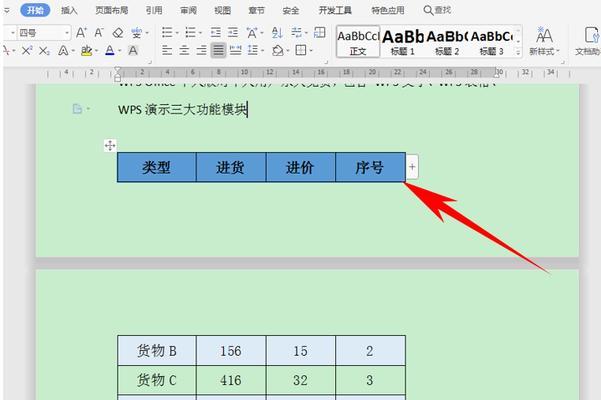Image resolution: width=601 pixels, height=400 pixels.
Task: Apply the 标题 1 style
Action: tap(402, 42)
